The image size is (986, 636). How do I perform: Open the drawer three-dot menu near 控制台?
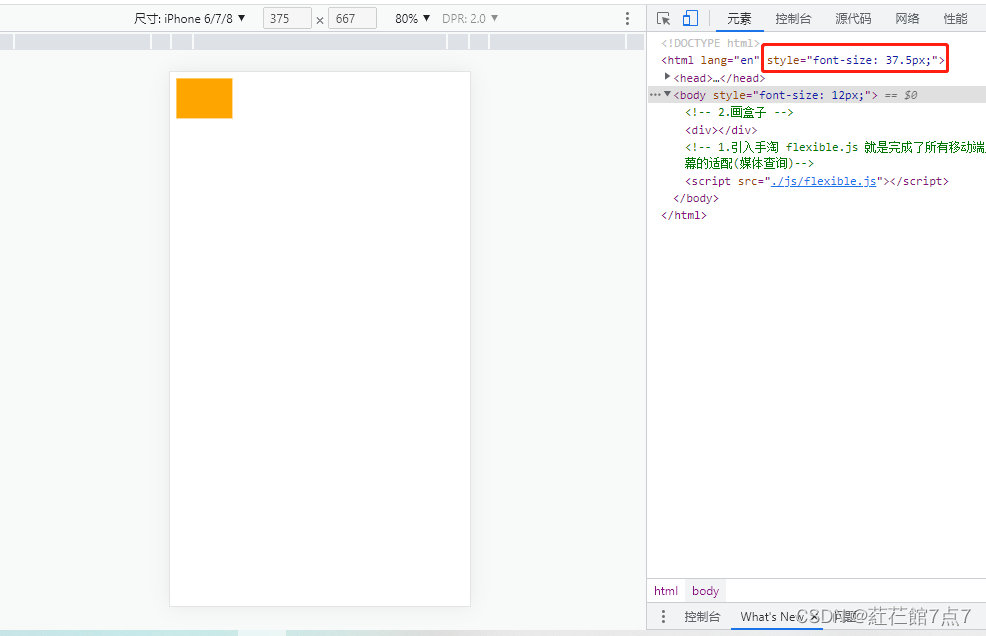[663, 617]
